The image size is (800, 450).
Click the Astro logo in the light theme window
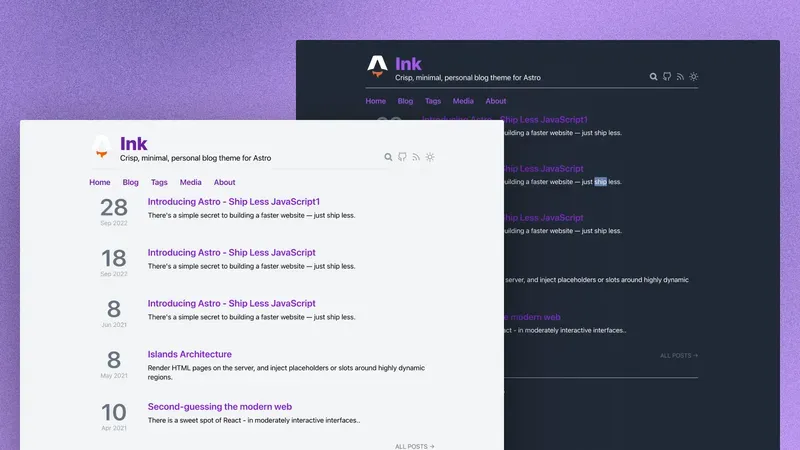pyautogui.click(x=100, y=147)
